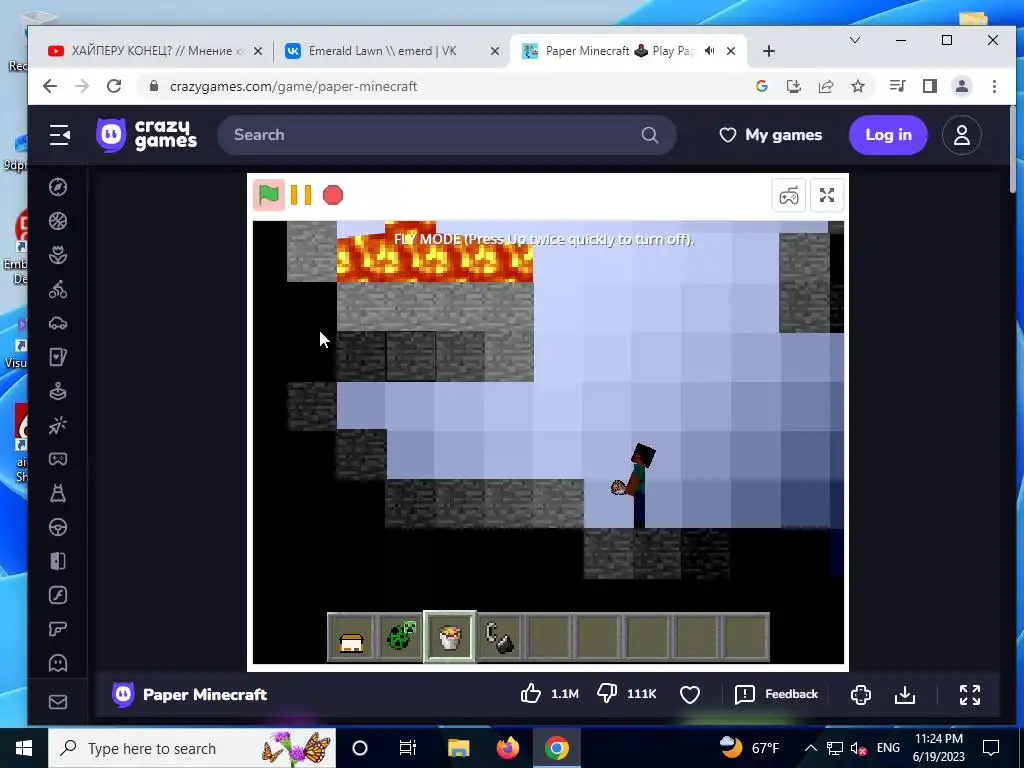Click the magnifier icon in site search
Viewport: 1024px width, 768px height.
pos(650,135)
